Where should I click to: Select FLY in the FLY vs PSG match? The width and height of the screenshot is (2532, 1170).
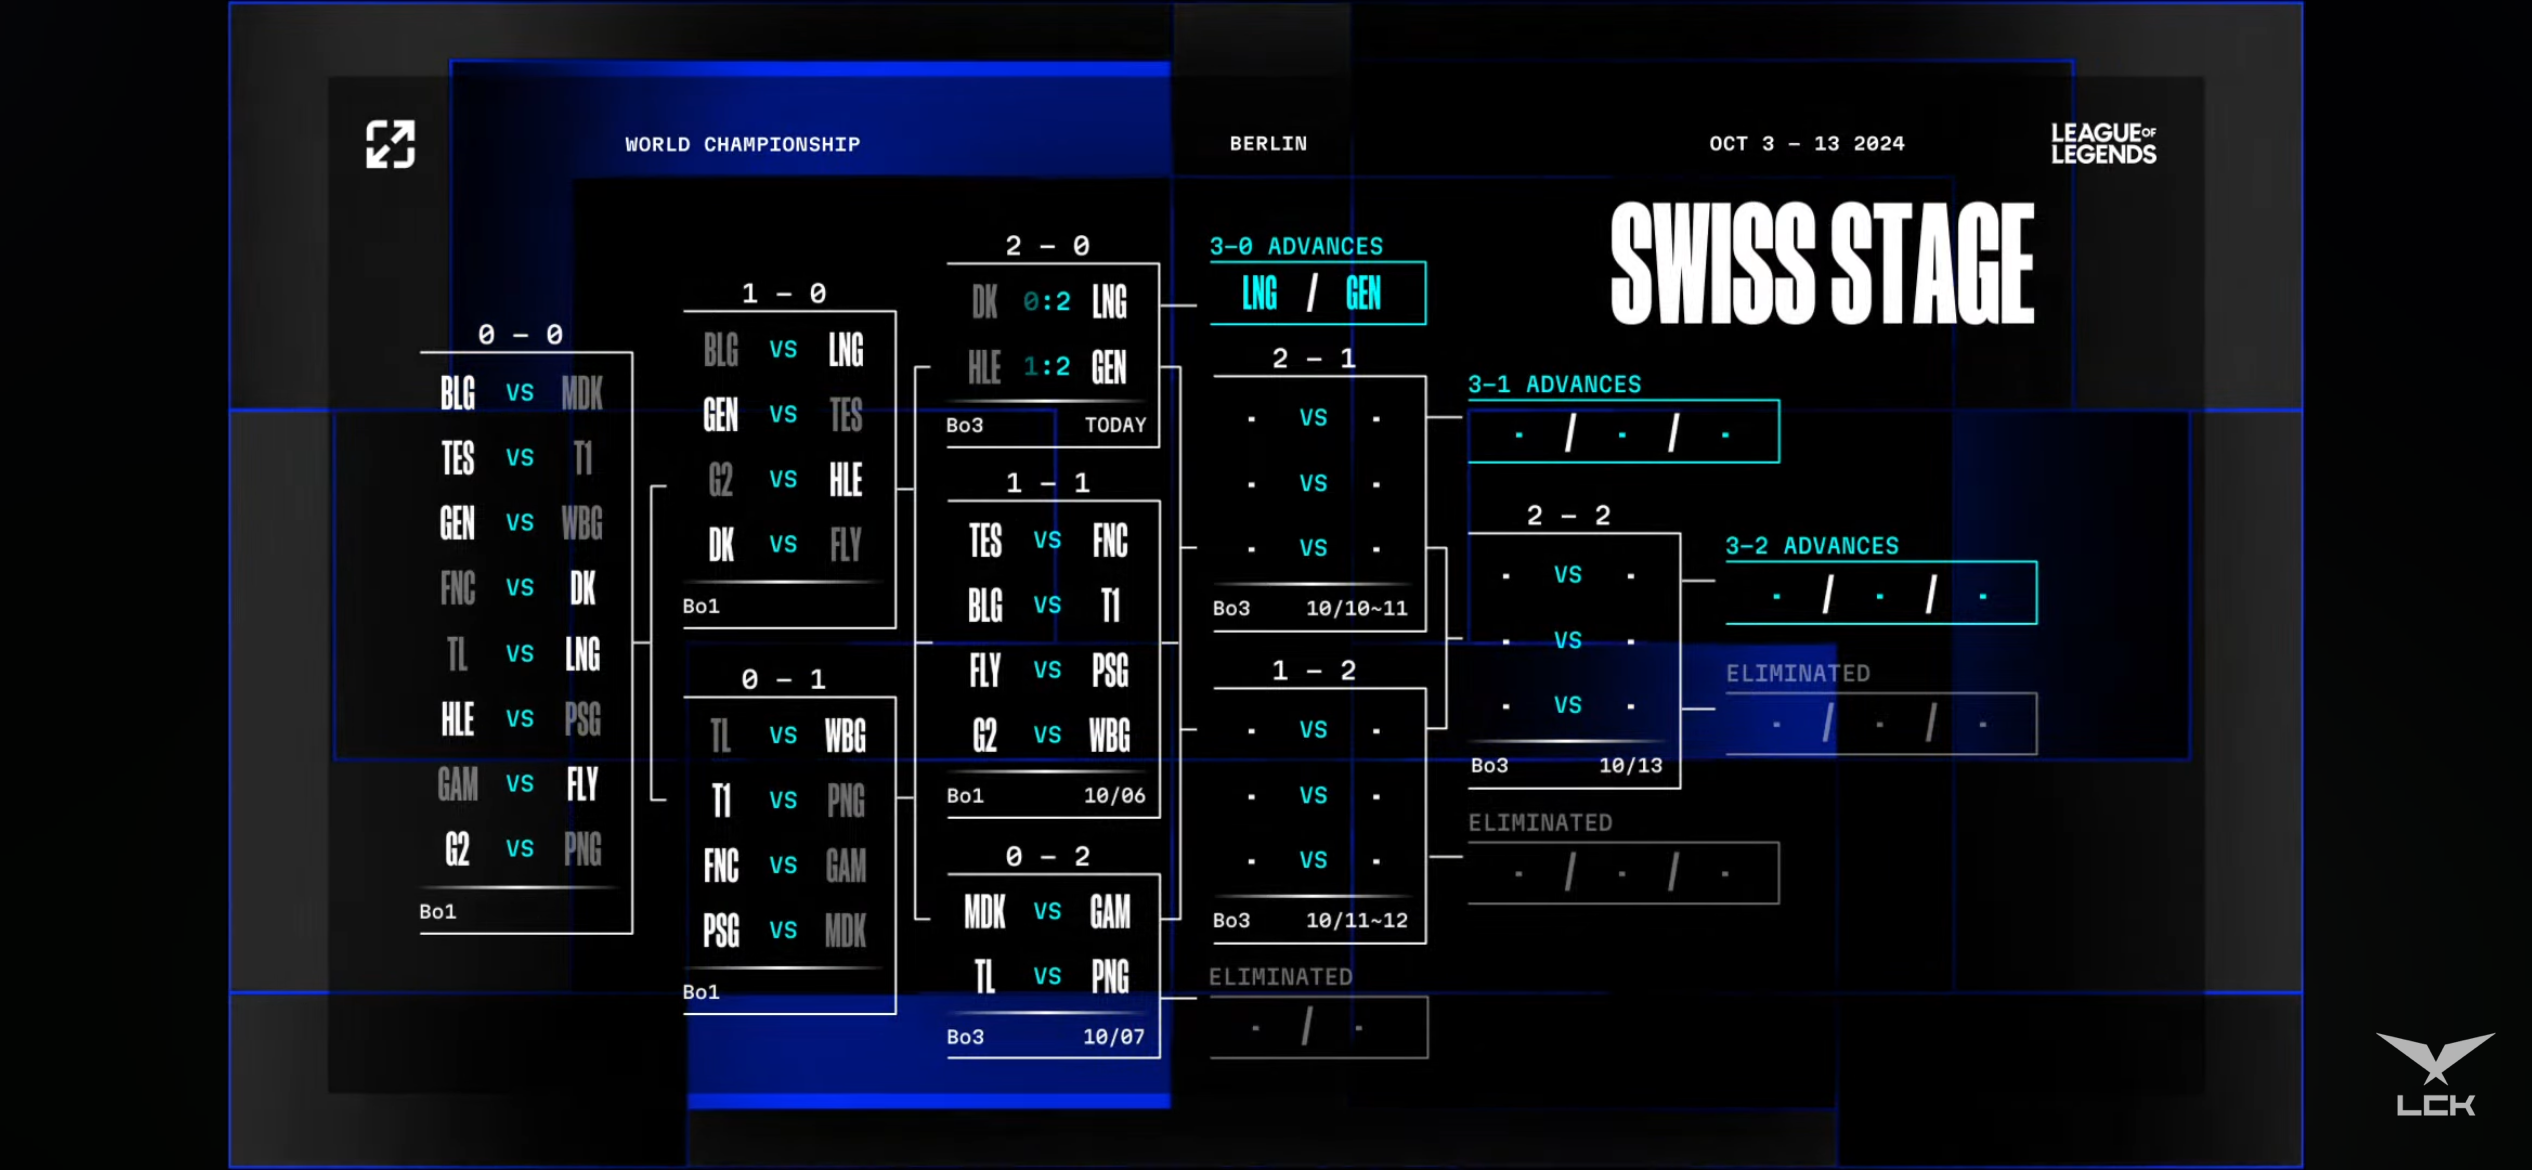click(985, 671)
